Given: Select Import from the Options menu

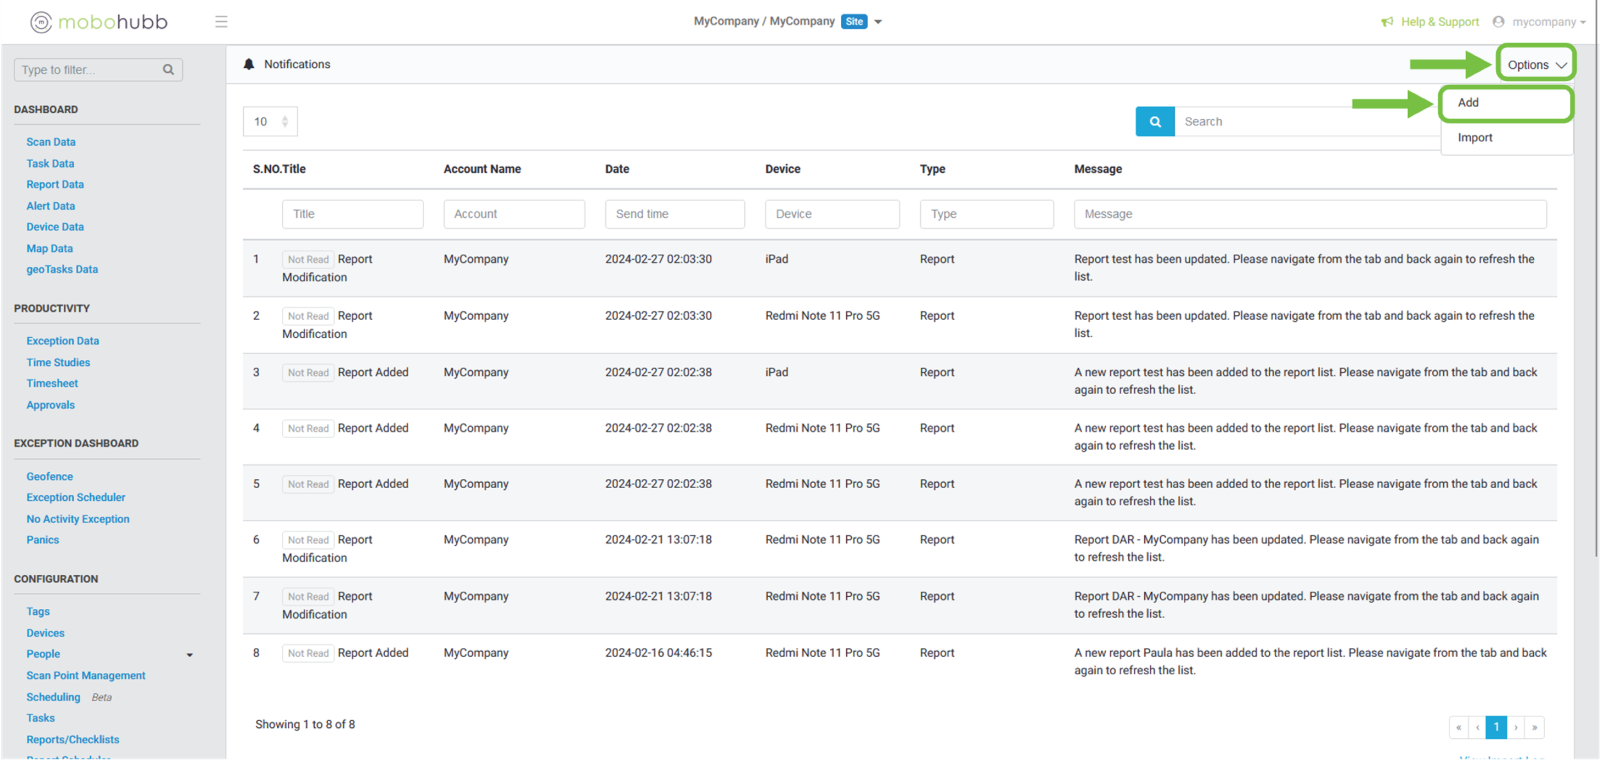Looking at the screenshot, I should tap(1475, 138).
